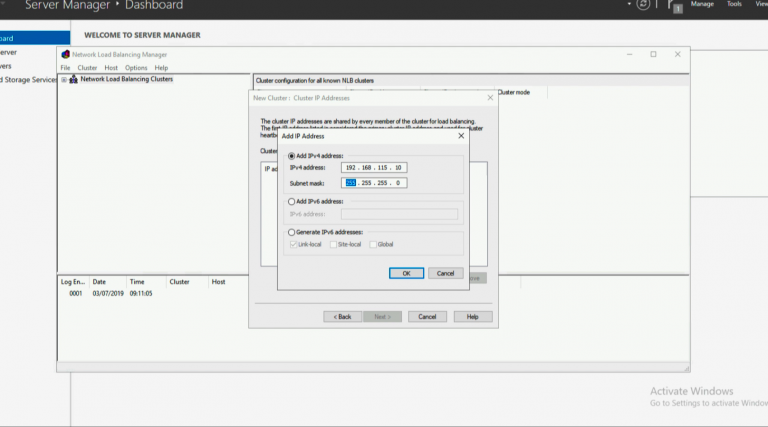This screenshot has width=768, height=427.
Task: Click the notifications flag icon
Action: point(674,6)
